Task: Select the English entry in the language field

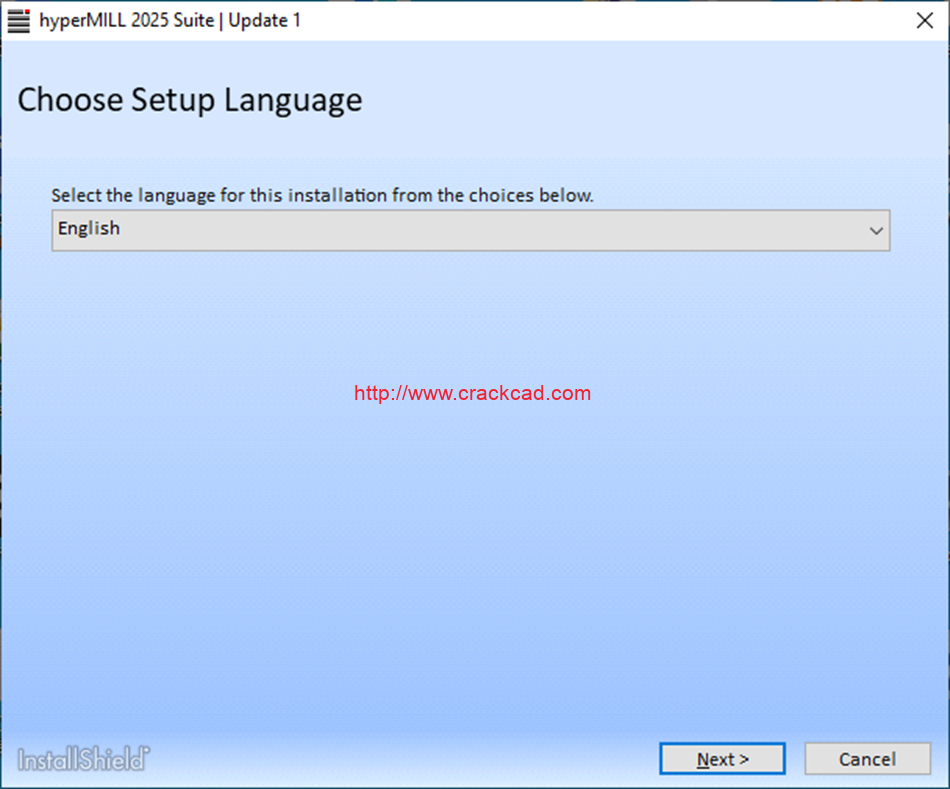Action: [89, 229]
